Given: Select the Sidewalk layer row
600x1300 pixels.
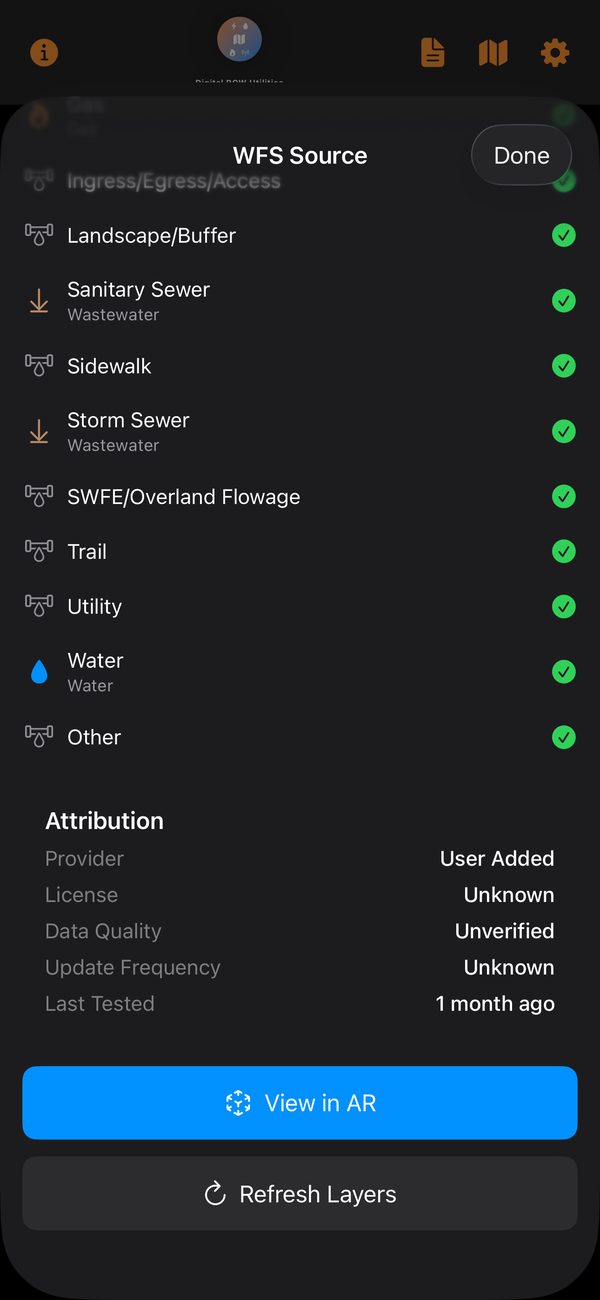Looking at the screenshot, I should pyautogui.click(x=300, y=366).
